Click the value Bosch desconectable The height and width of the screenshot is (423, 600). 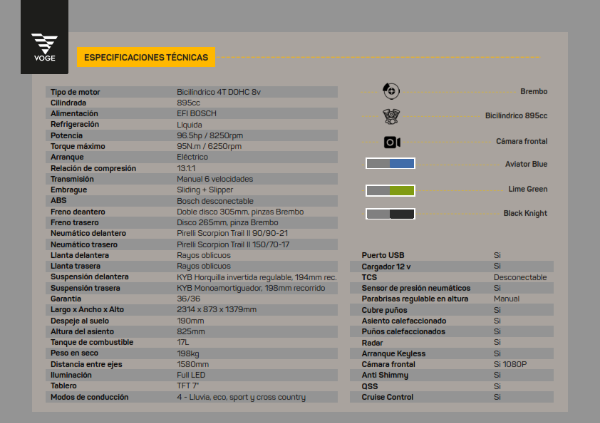(215, 201)
